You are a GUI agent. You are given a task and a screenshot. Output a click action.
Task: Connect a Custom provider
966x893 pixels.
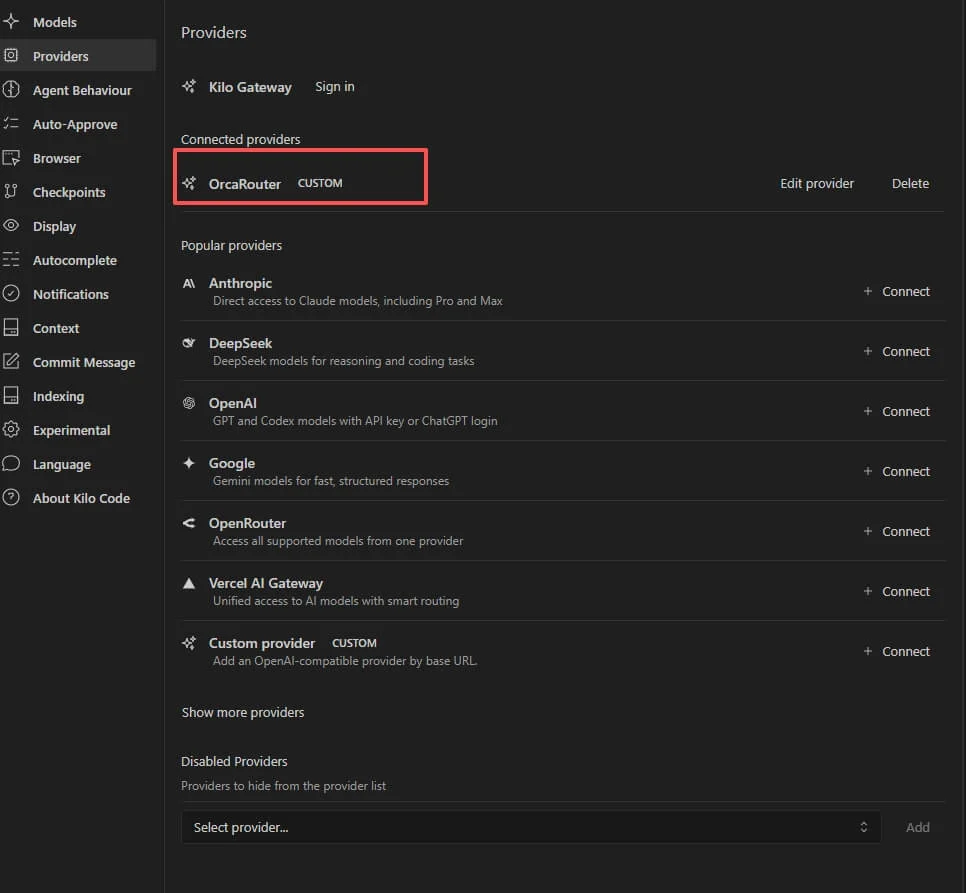[897, 651]
